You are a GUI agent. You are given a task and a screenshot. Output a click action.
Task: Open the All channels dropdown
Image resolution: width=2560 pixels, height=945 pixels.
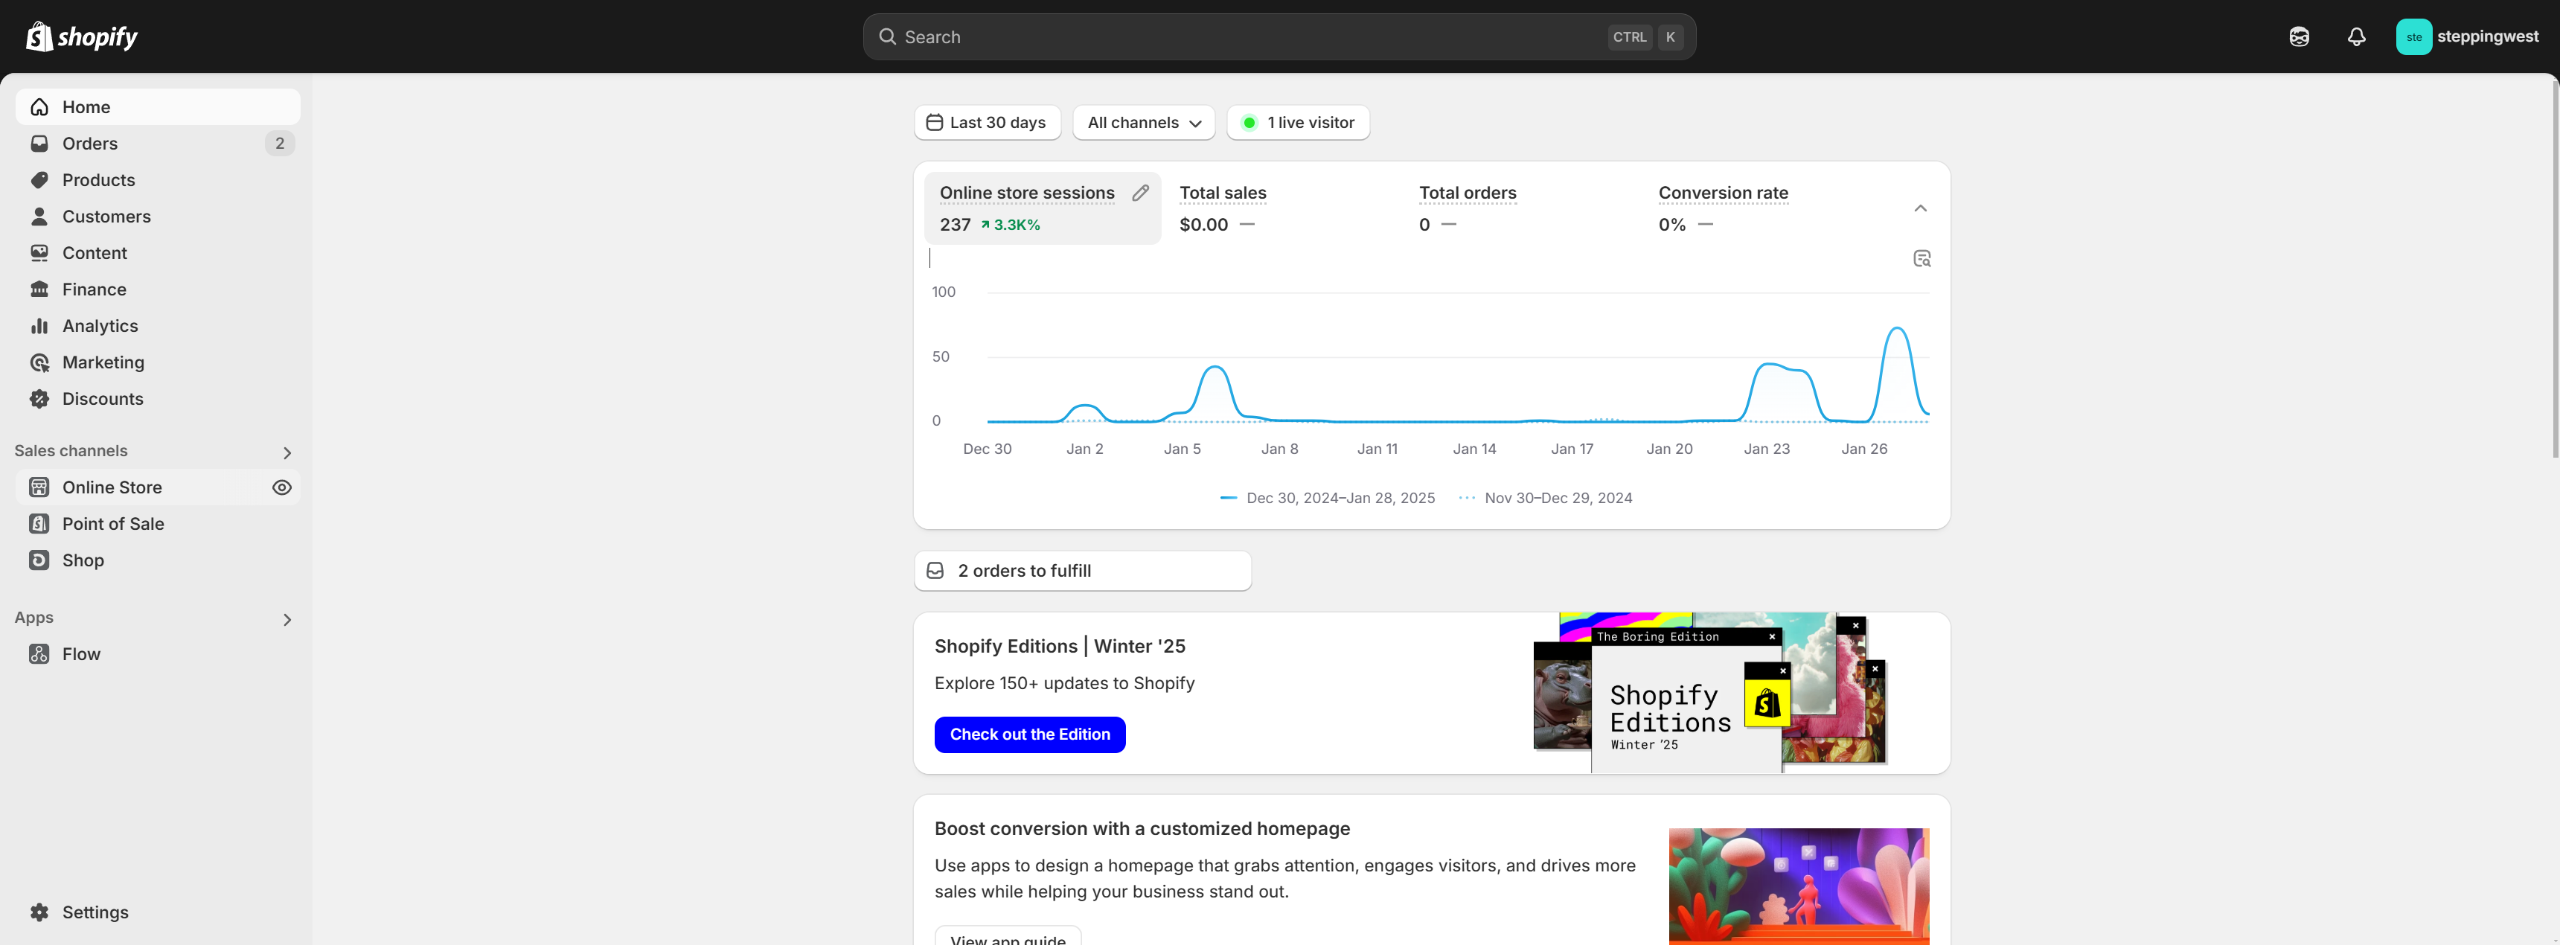click(x=1144, y=123)
